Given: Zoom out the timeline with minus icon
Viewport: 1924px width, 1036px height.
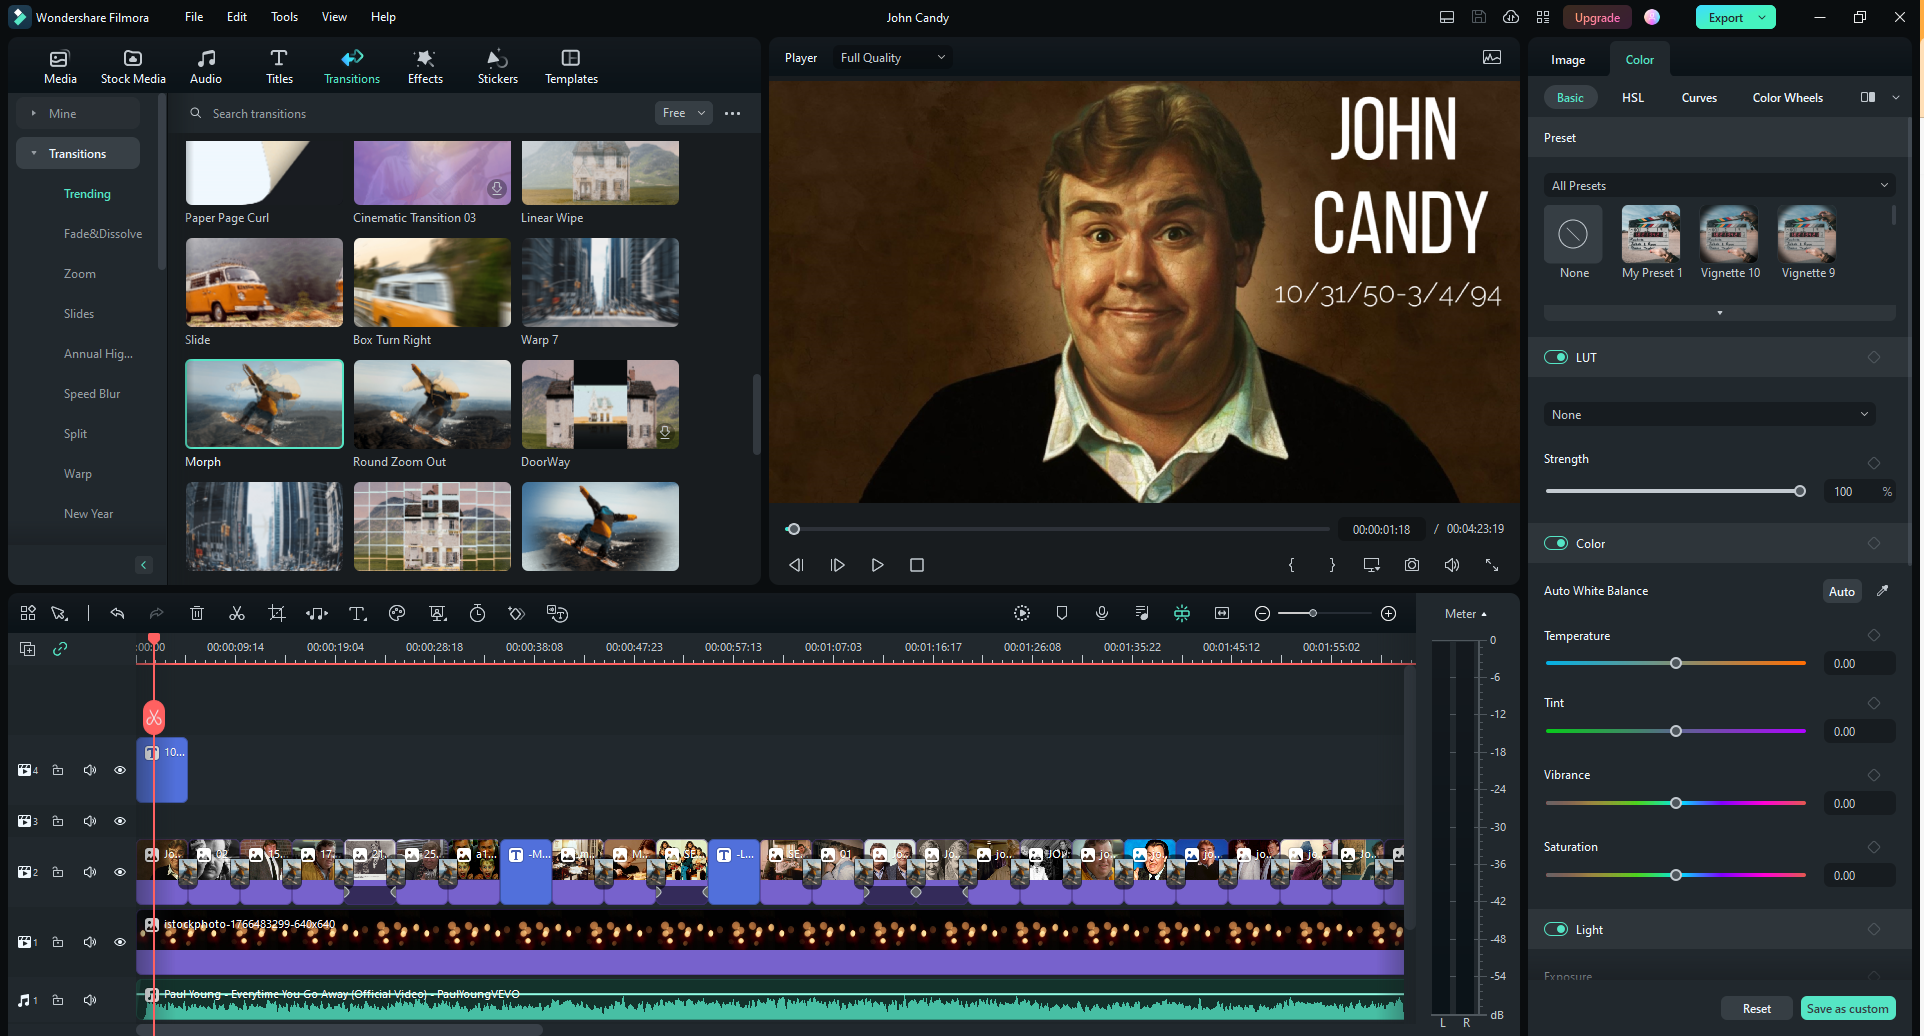Looking at the screenshot, I should [1262, 613].
